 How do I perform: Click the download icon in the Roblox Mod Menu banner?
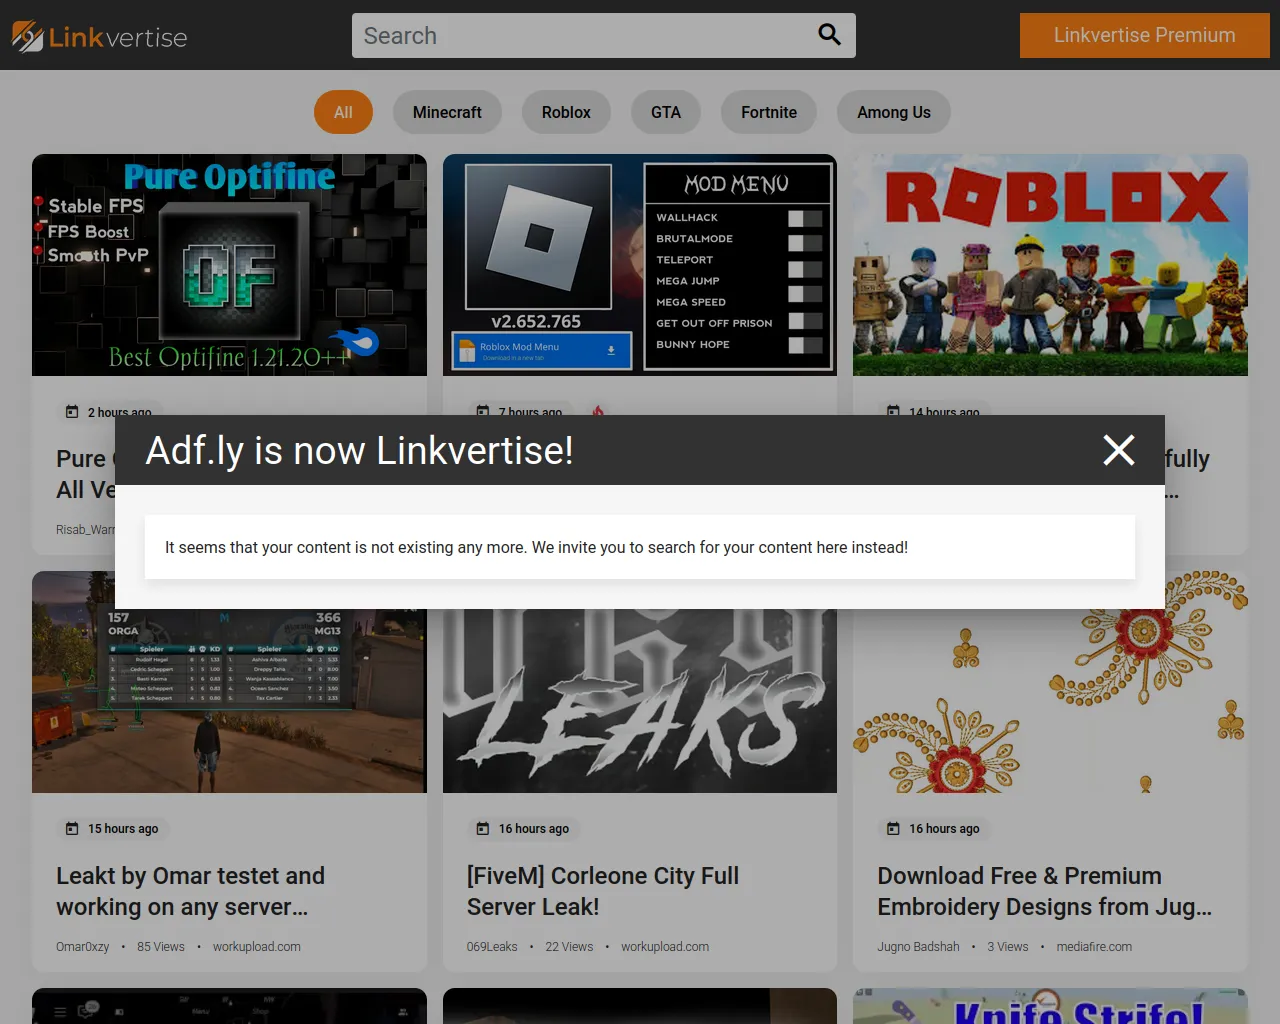(x=610, y=350)
